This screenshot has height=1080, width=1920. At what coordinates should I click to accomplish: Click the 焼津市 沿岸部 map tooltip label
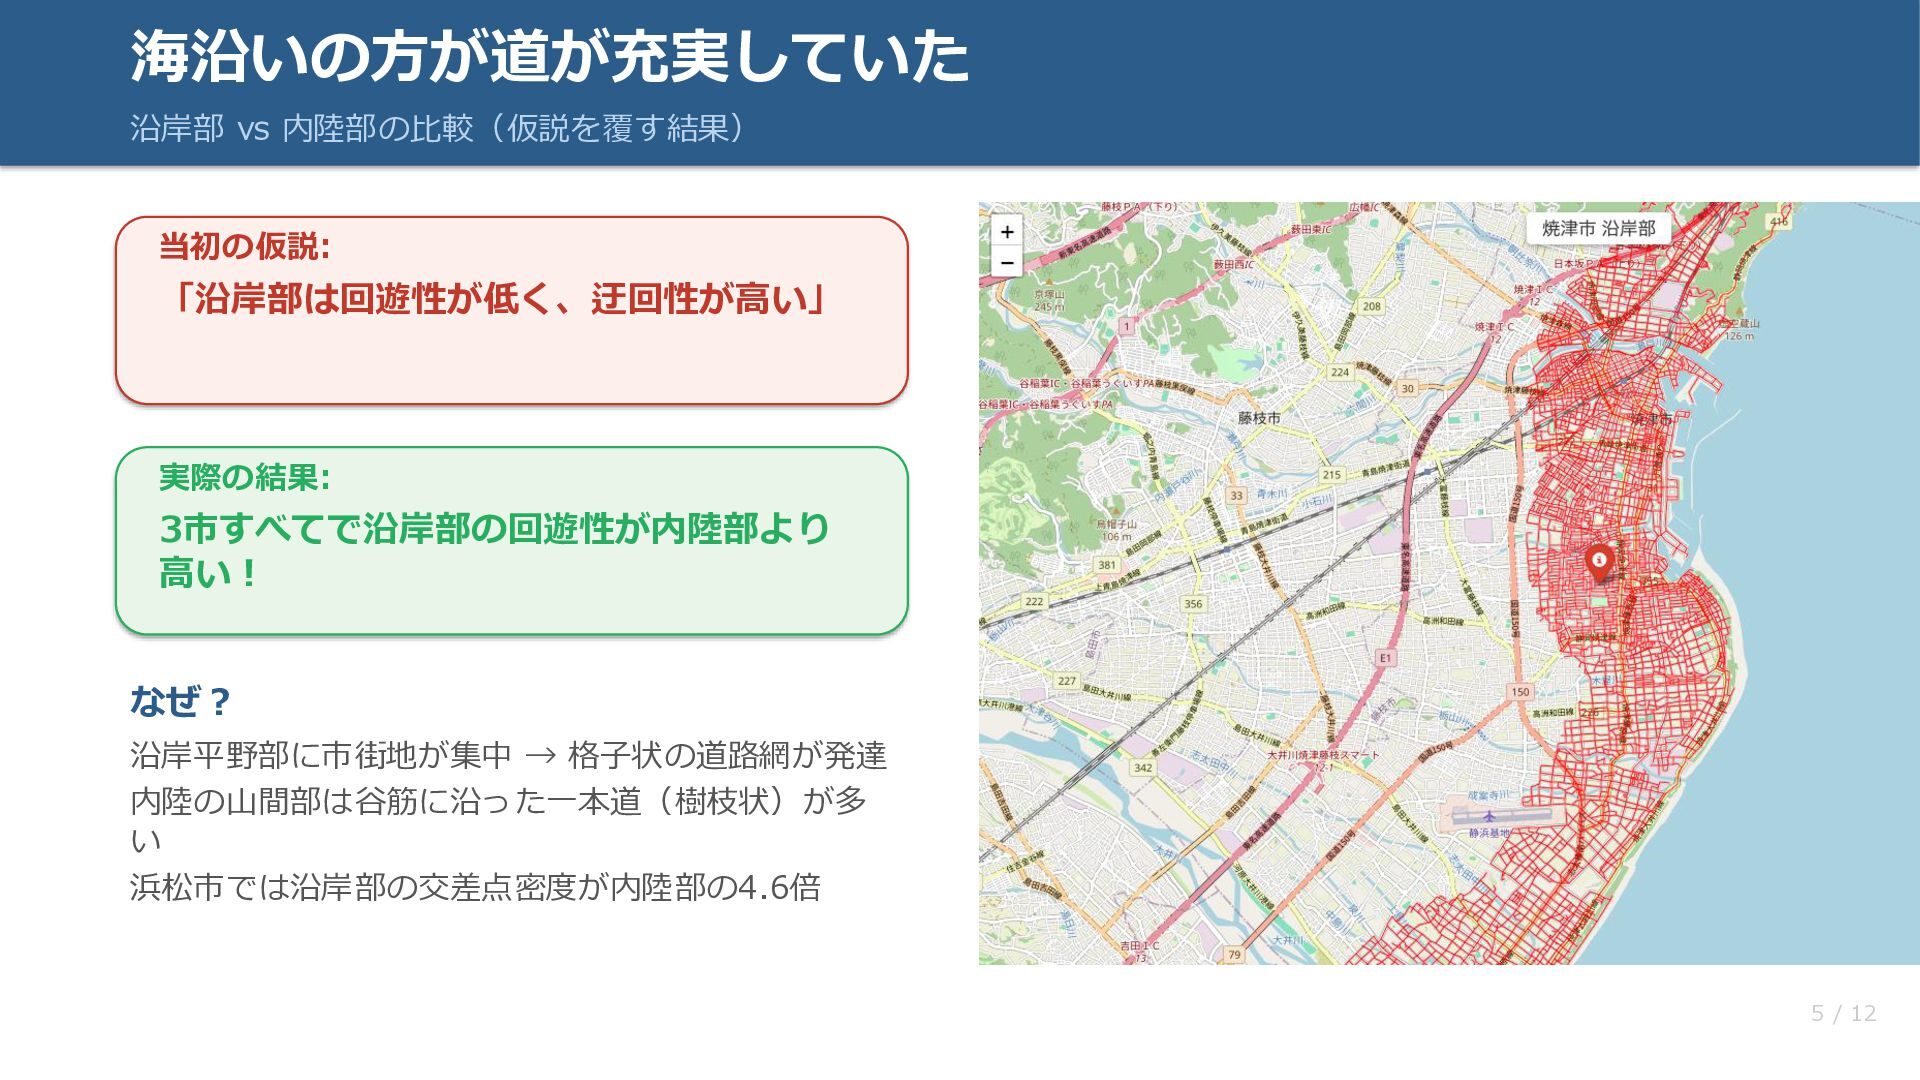coord(1598,229)
